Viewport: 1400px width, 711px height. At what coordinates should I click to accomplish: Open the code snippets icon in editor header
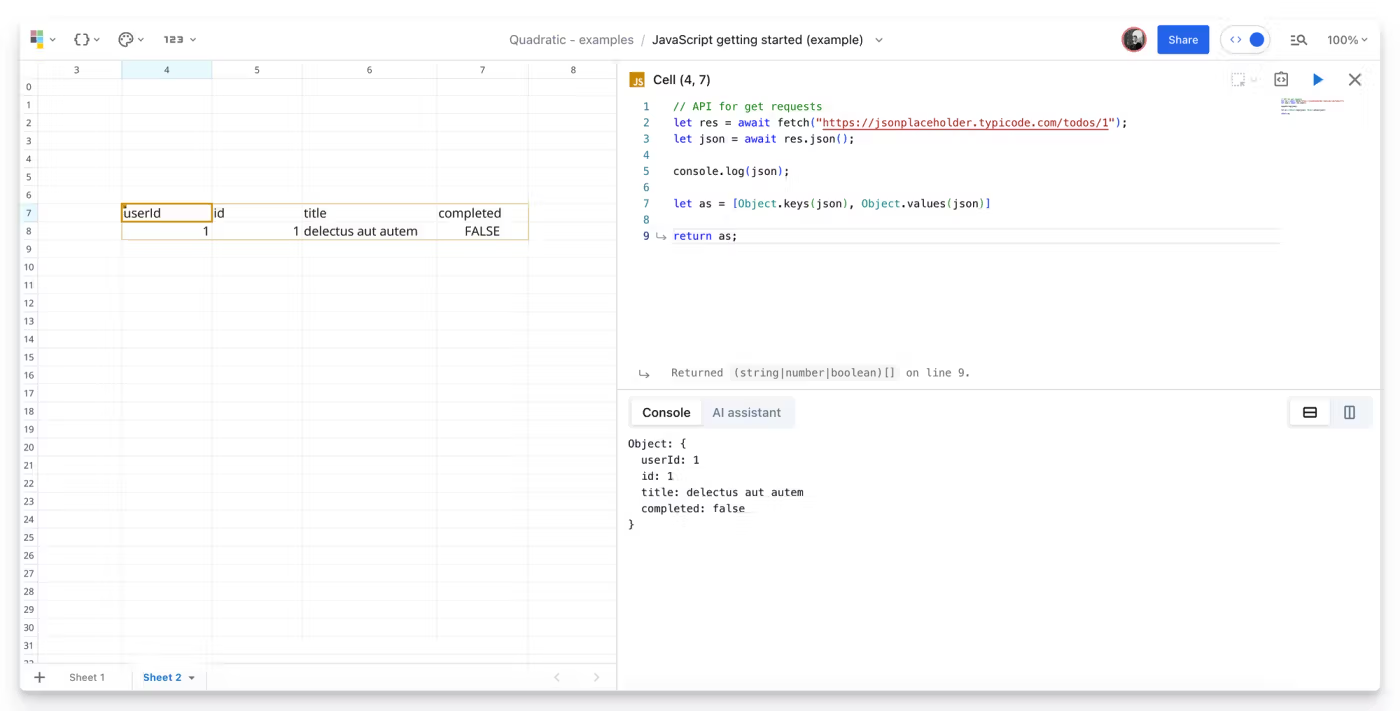[1281, 79]
